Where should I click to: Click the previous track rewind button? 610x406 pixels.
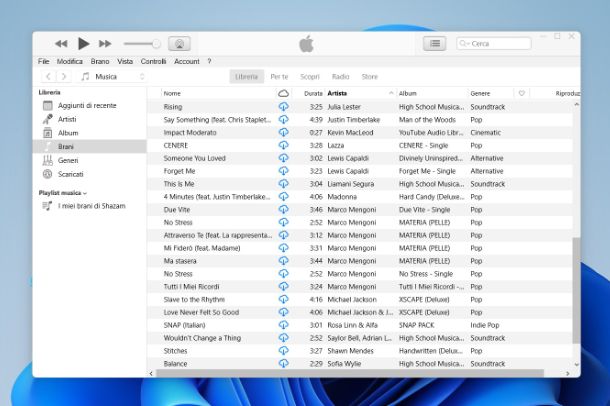(61, 44)
